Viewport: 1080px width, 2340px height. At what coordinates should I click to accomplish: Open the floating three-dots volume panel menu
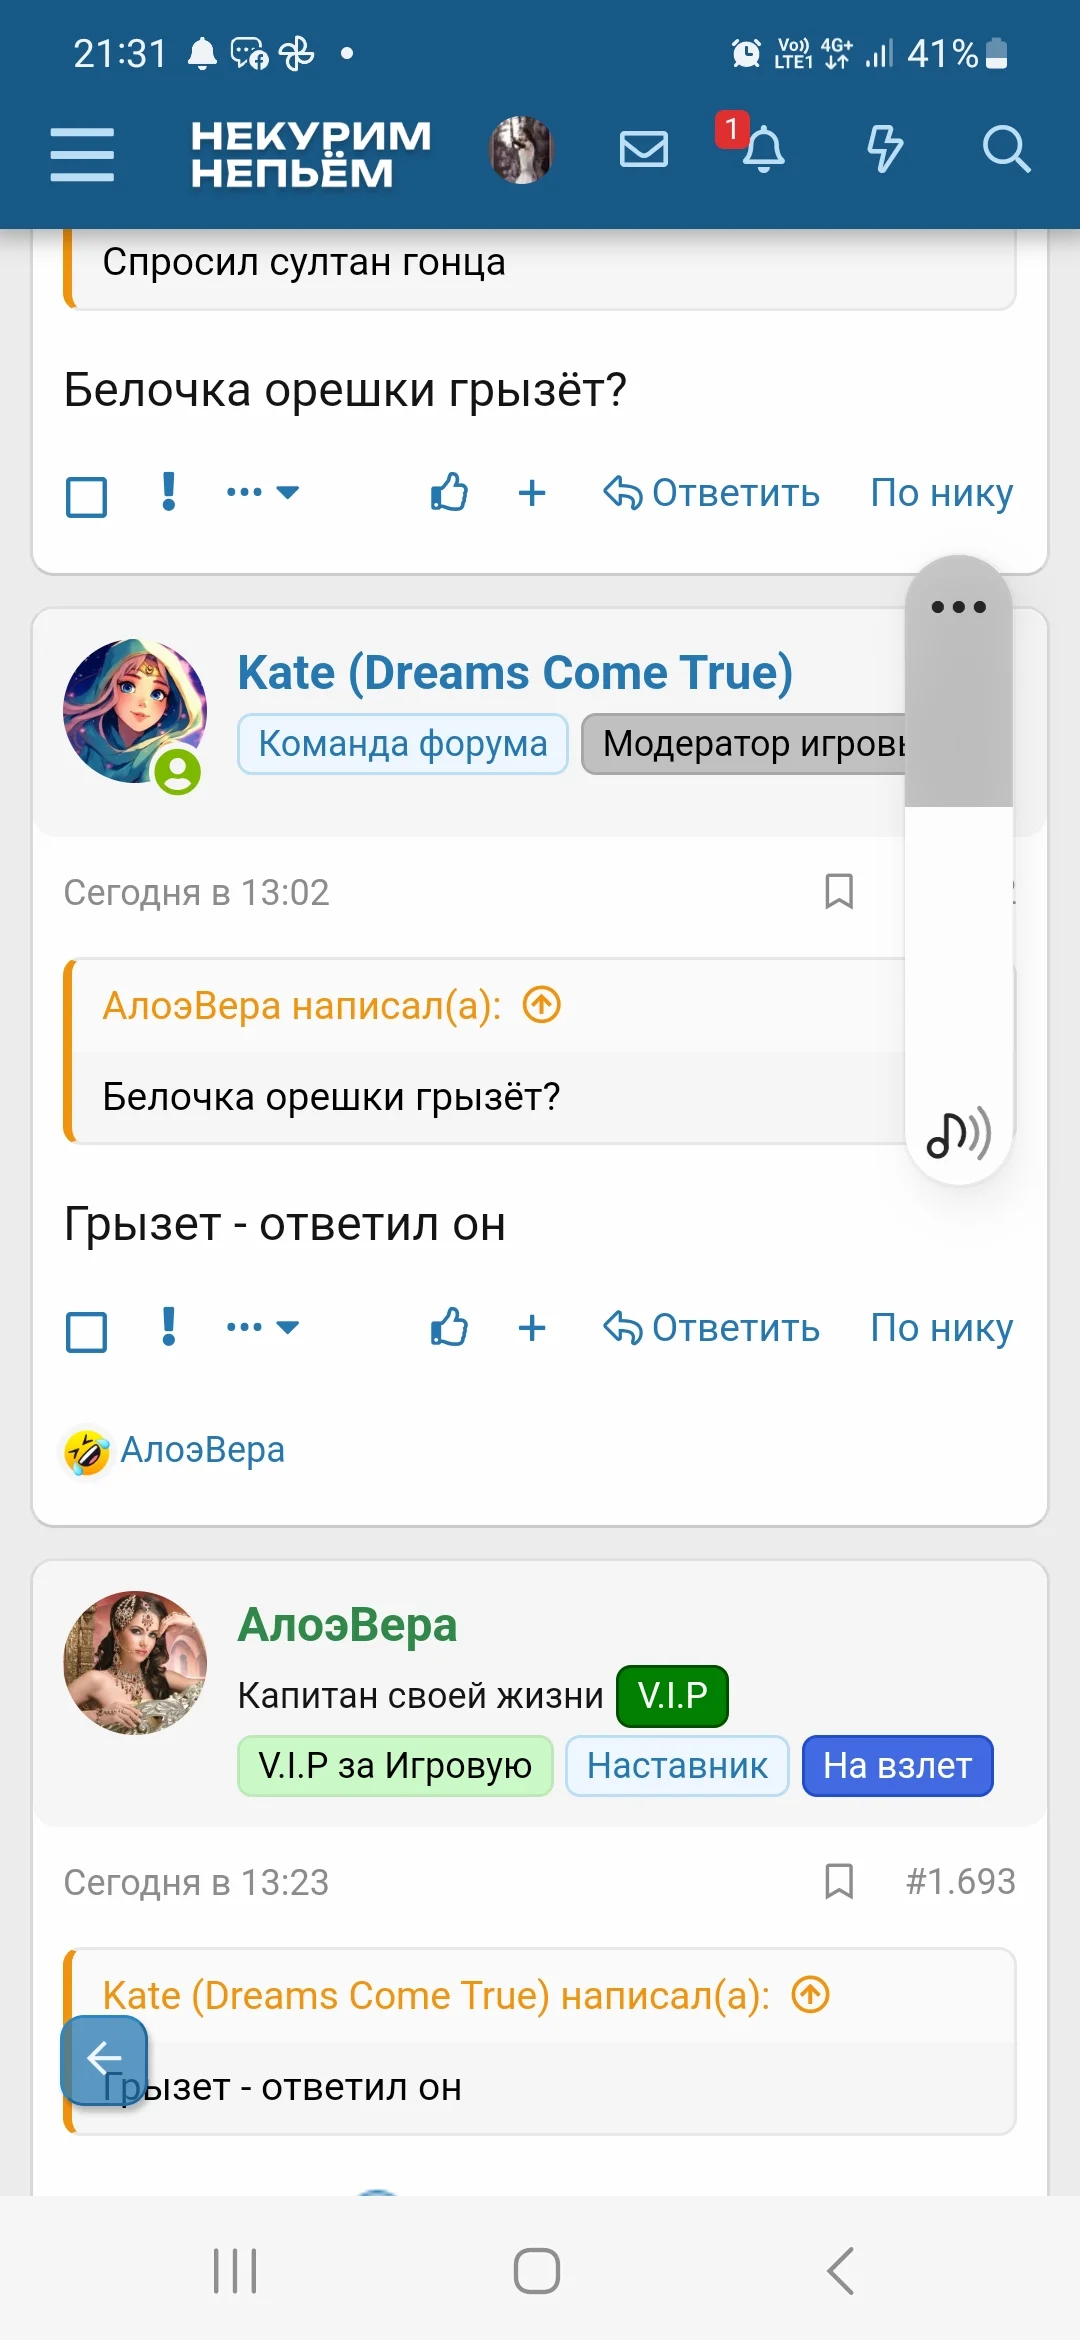point(958,607)
